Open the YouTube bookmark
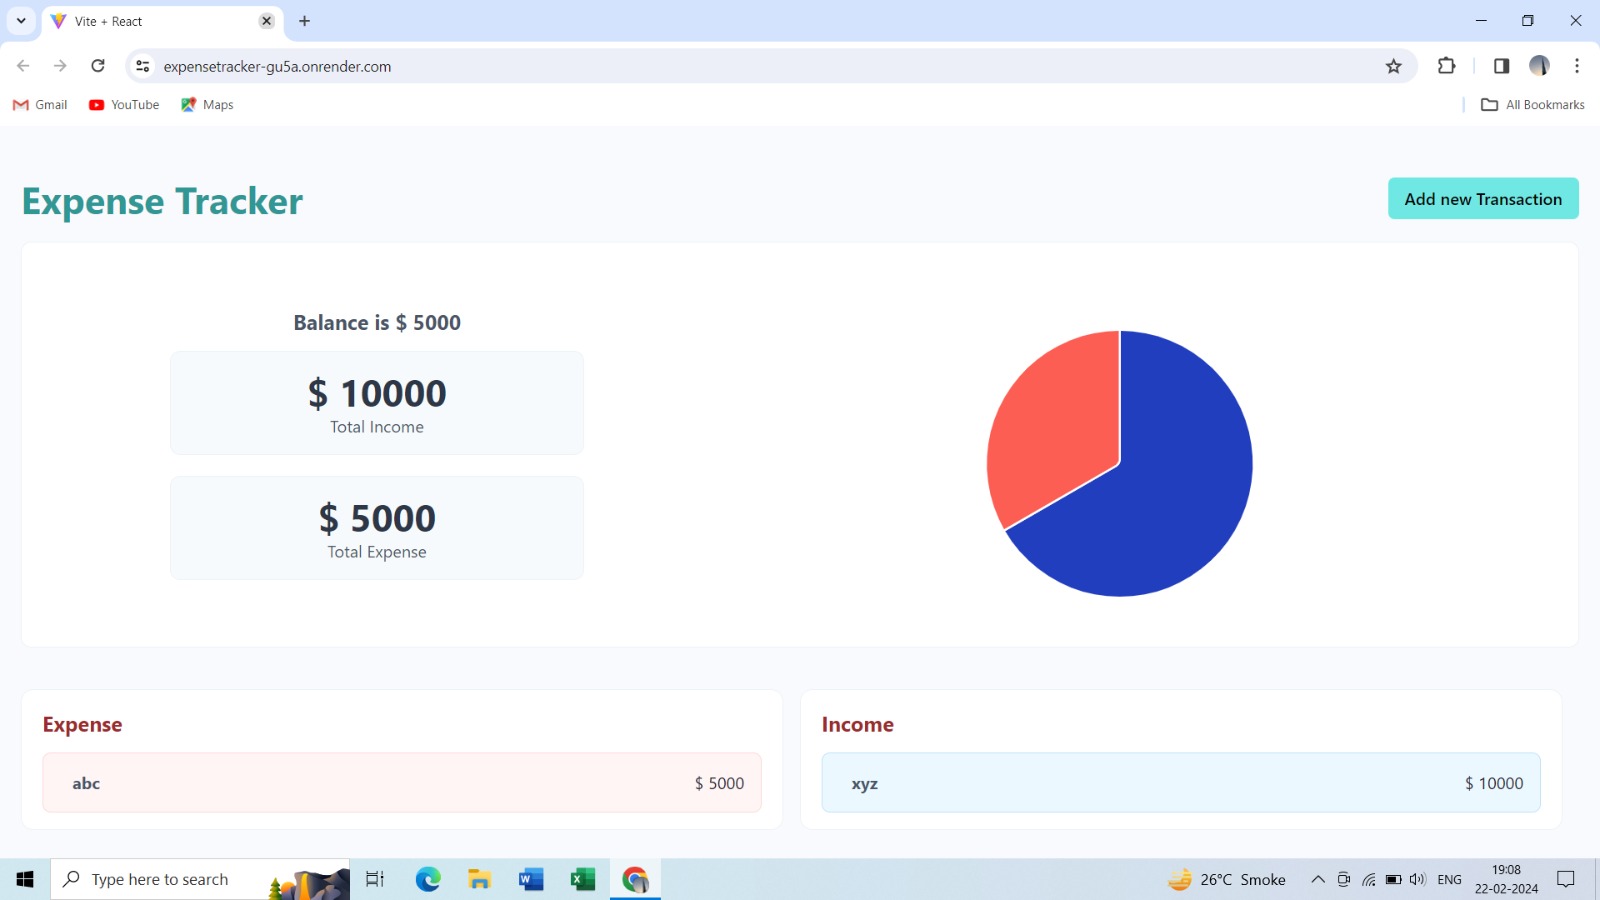Image resolution: width=1600 pixels, height=900 pixels. 124,104
